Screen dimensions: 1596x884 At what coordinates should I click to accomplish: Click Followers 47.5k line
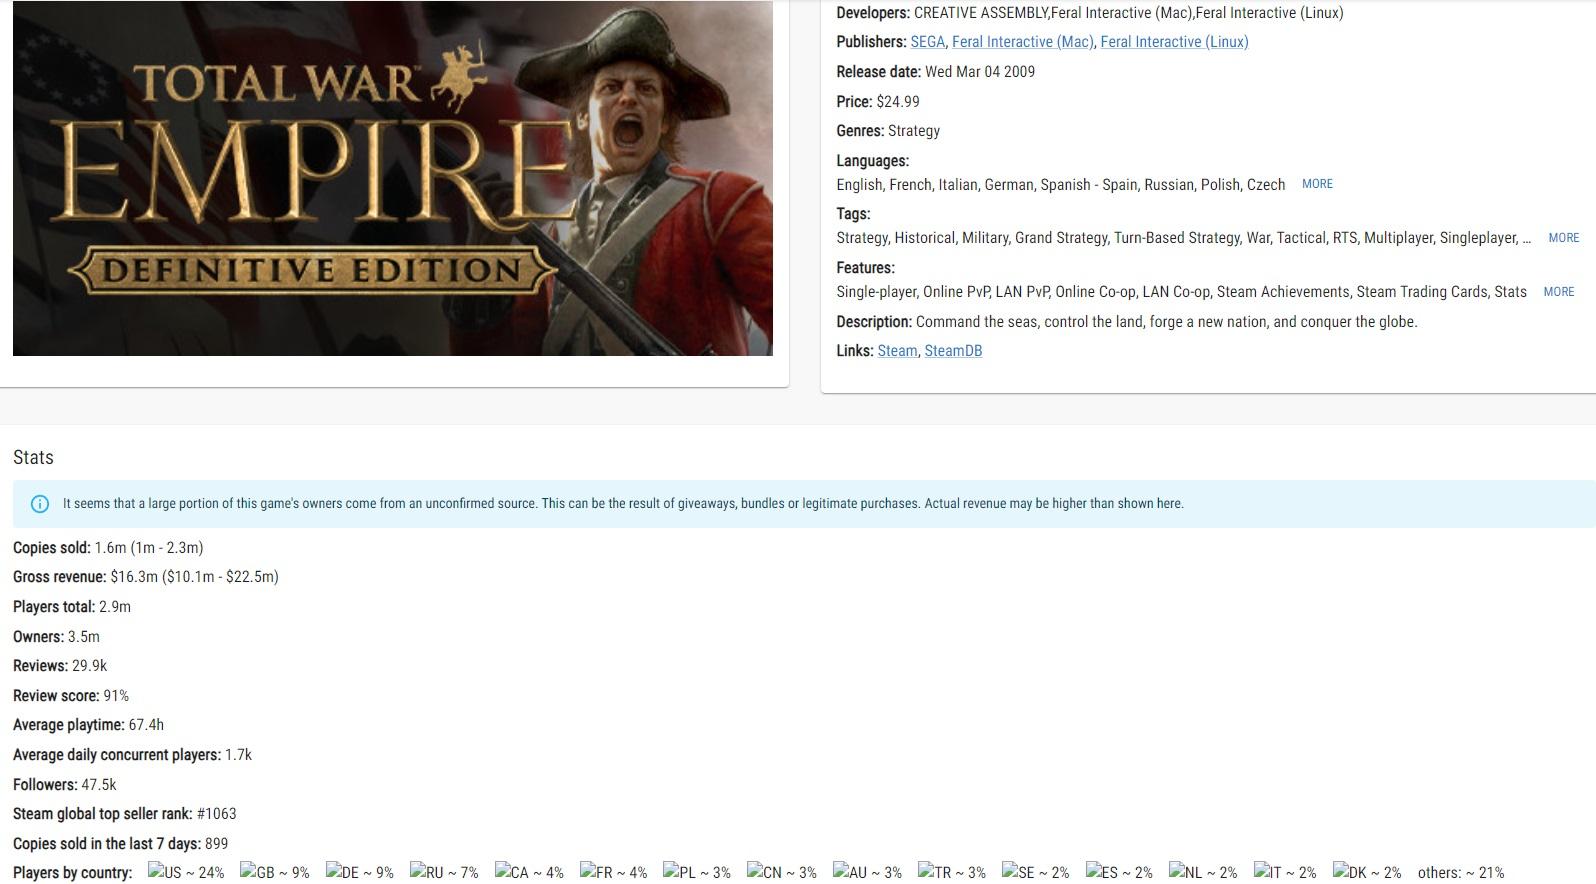(65, 785)
